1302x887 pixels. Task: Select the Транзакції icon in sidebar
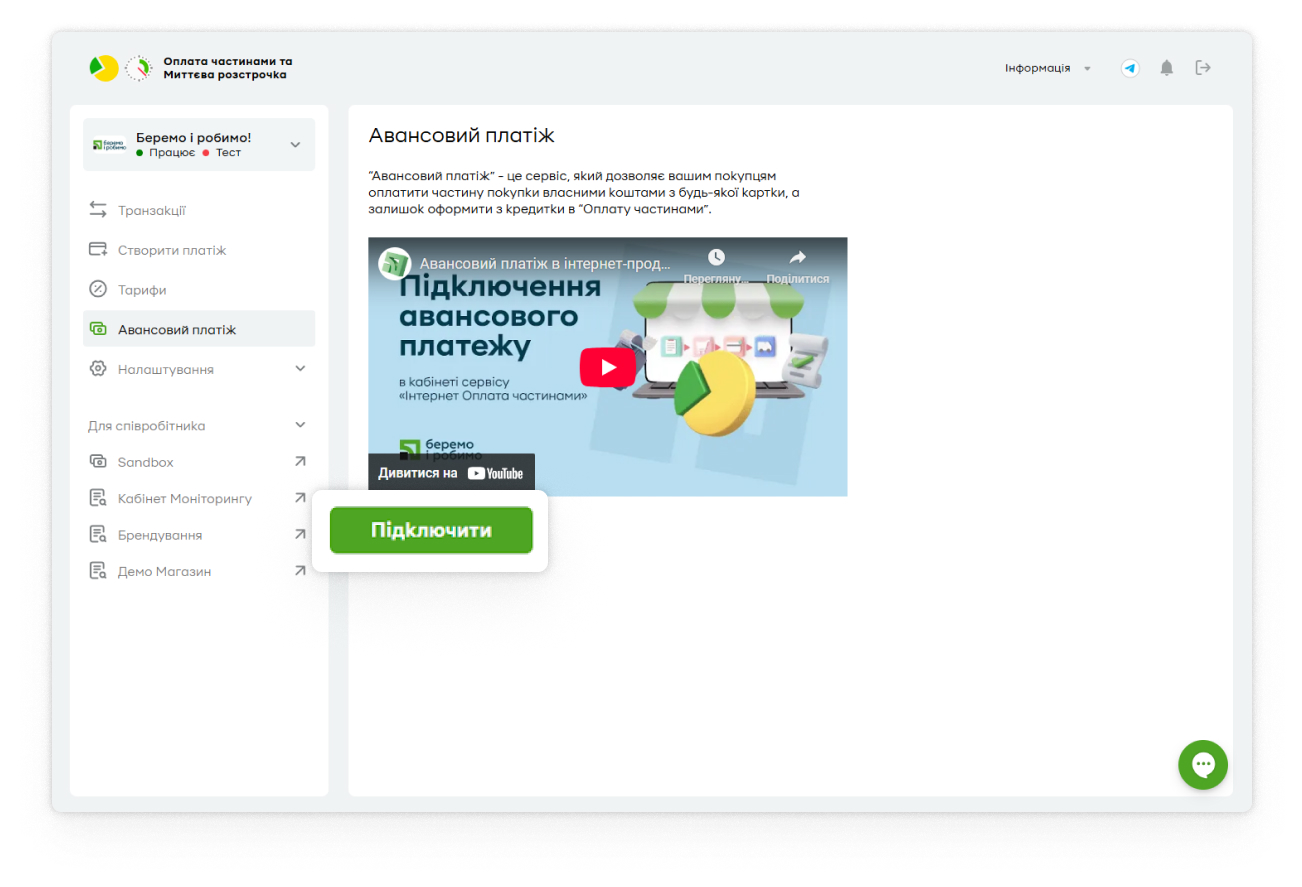pos(97,209)
